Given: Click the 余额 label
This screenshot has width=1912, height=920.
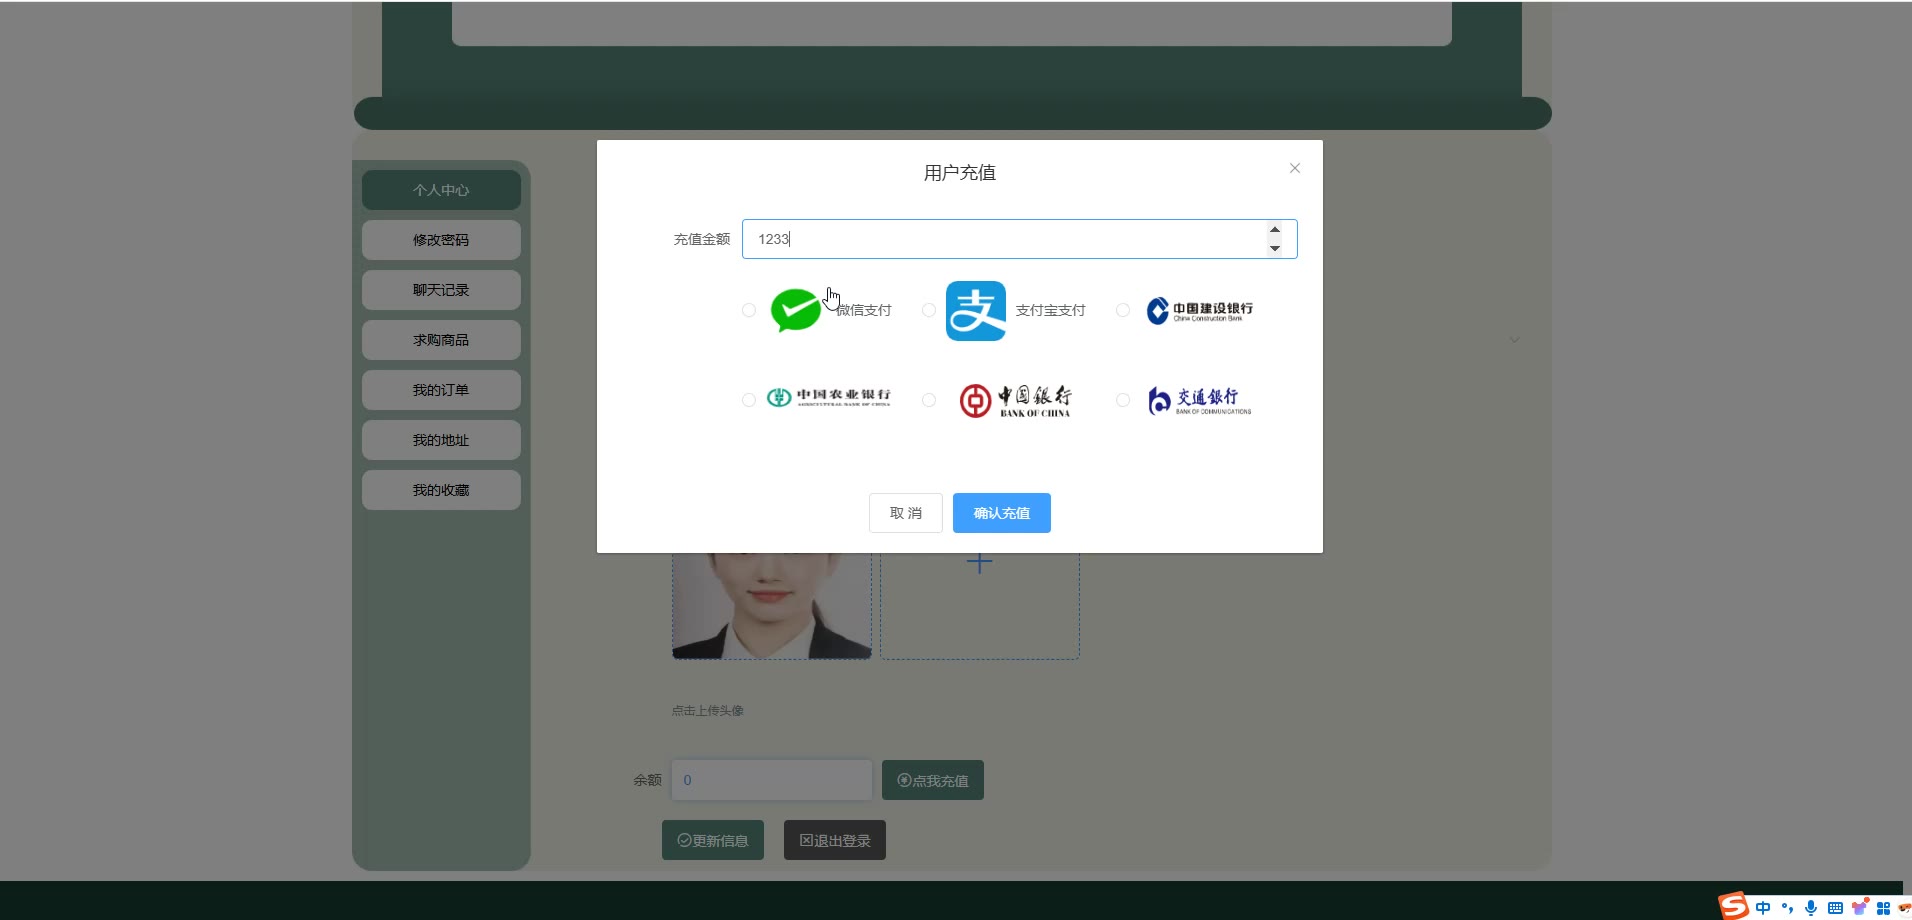Looking at the screenshot, I should point(647,780).
